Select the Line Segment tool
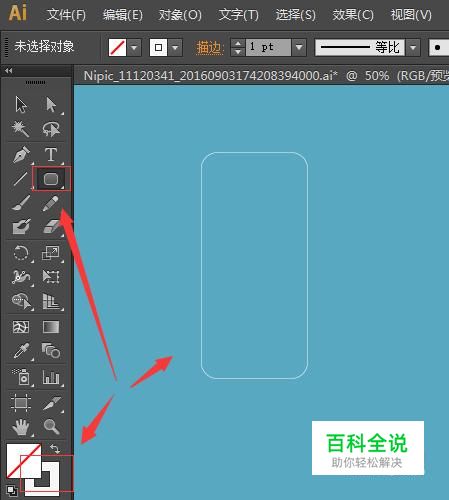 pos(20,179)
